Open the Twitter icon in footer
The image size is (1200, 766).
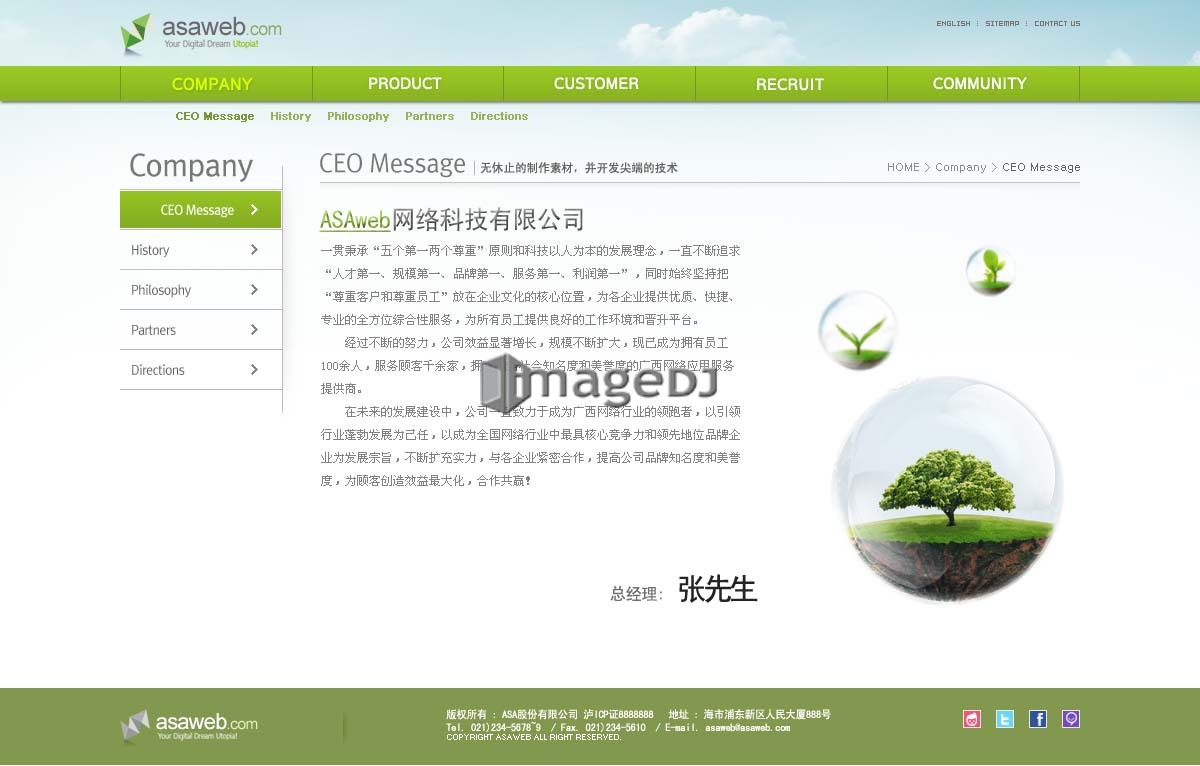pos(1005,719)
